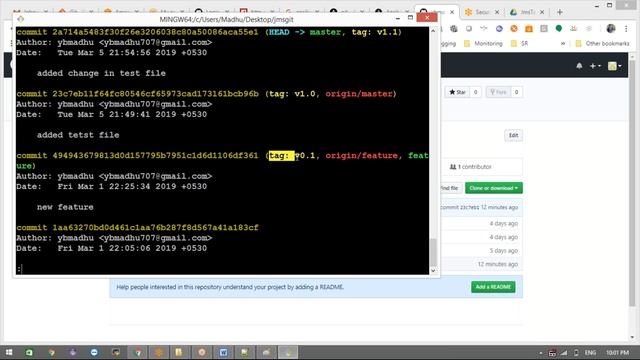640x360 pixels.
Task: Click the purple circular extension icon
Action: pyautogui.click(x=499, y=28)
